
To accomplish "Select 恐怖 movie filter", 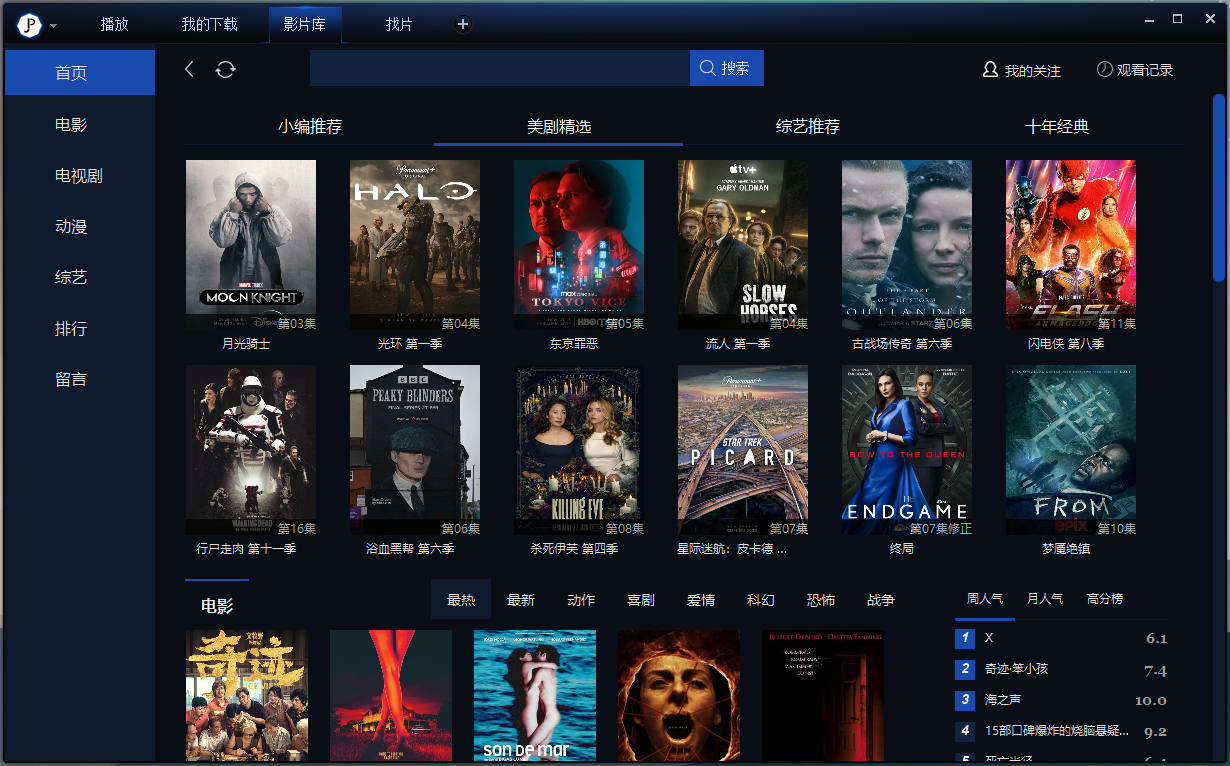I will (x=821, y=600).
